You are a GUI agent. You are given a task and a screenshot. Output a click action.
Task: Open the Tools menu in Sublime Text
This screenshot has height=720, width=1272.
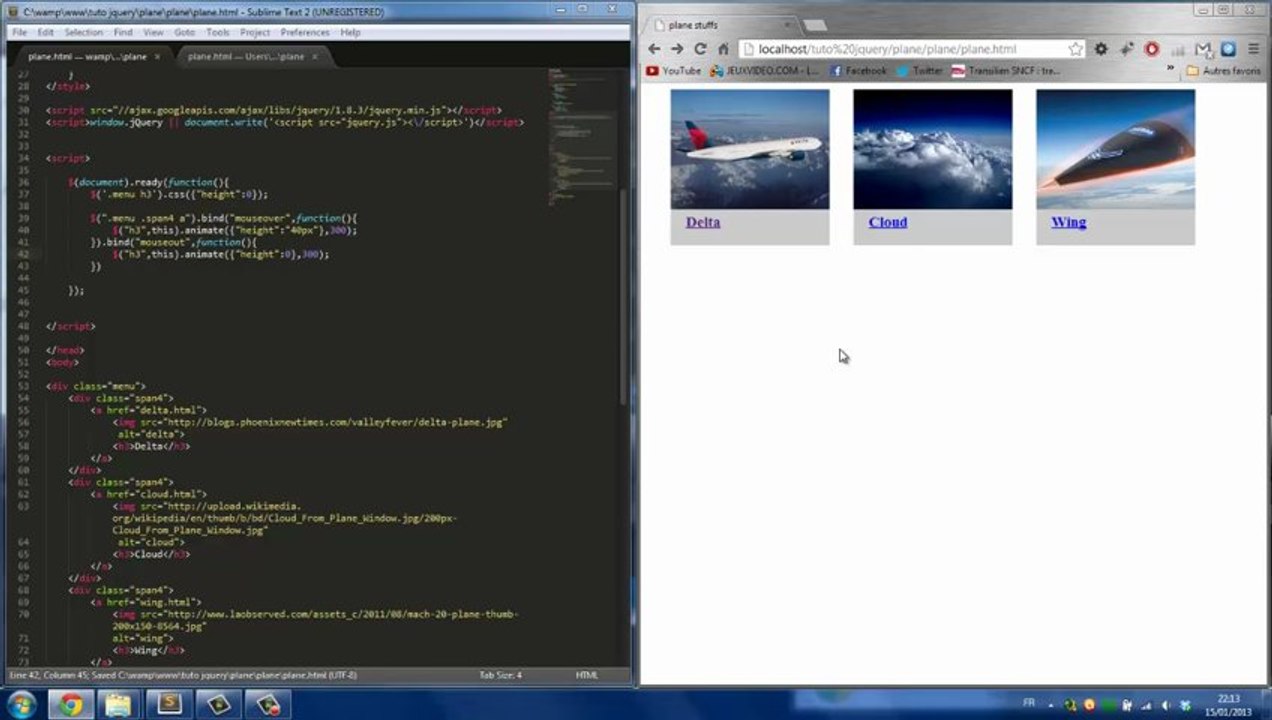click(x=218, y=32)
